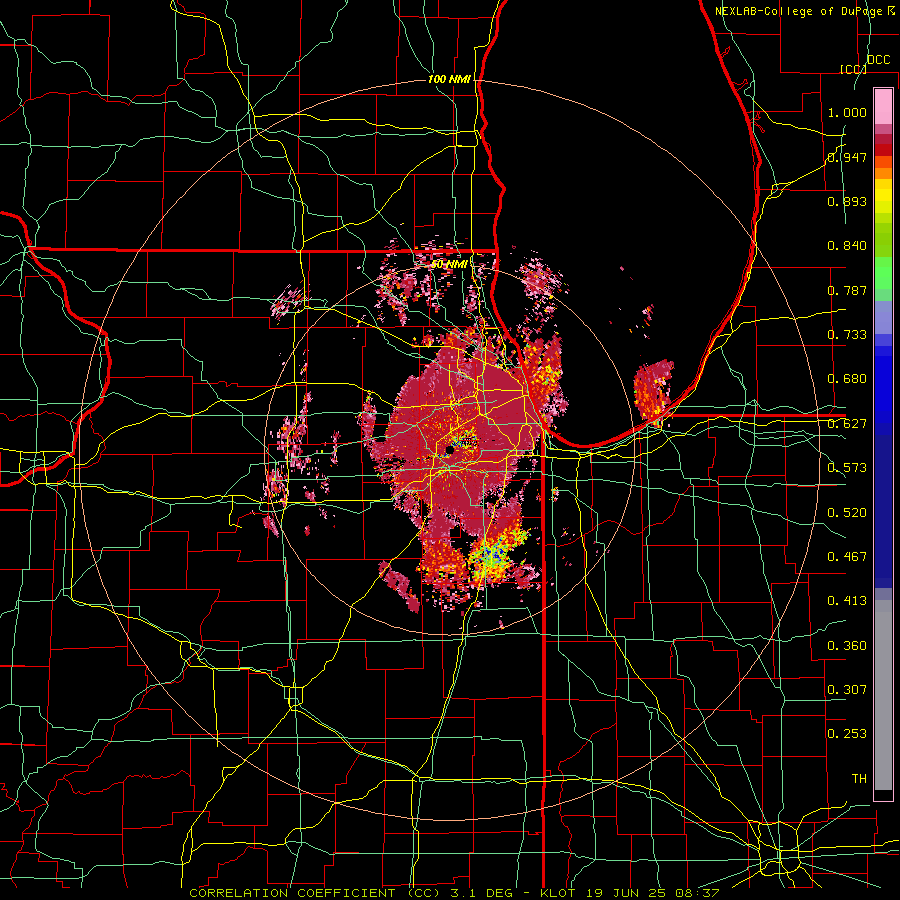Click the 08:37 timestamp in caption
The width and height of the screenshot is (900, 900).
[x=699, y=893]
